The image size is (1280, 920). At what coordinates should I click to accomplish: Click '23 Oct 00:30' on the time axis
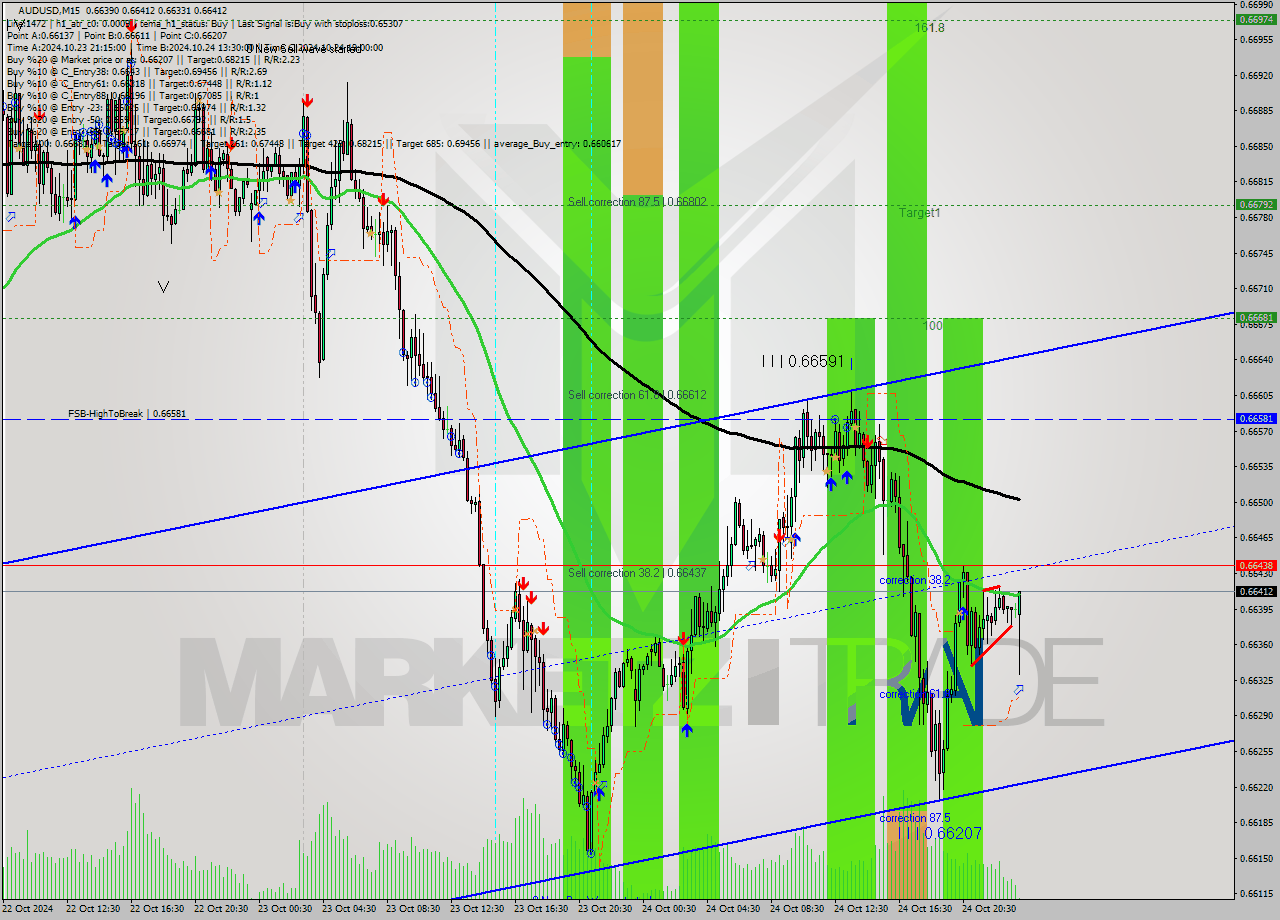pos(285,909)
